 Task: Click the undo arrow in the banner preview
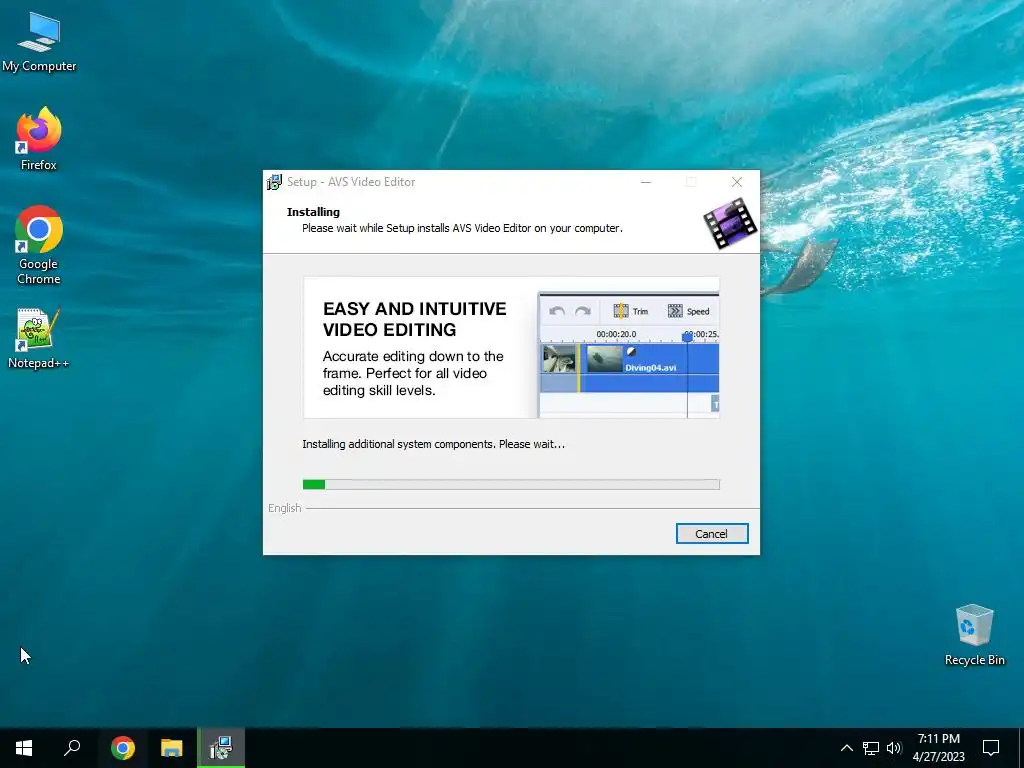[556, 312]
